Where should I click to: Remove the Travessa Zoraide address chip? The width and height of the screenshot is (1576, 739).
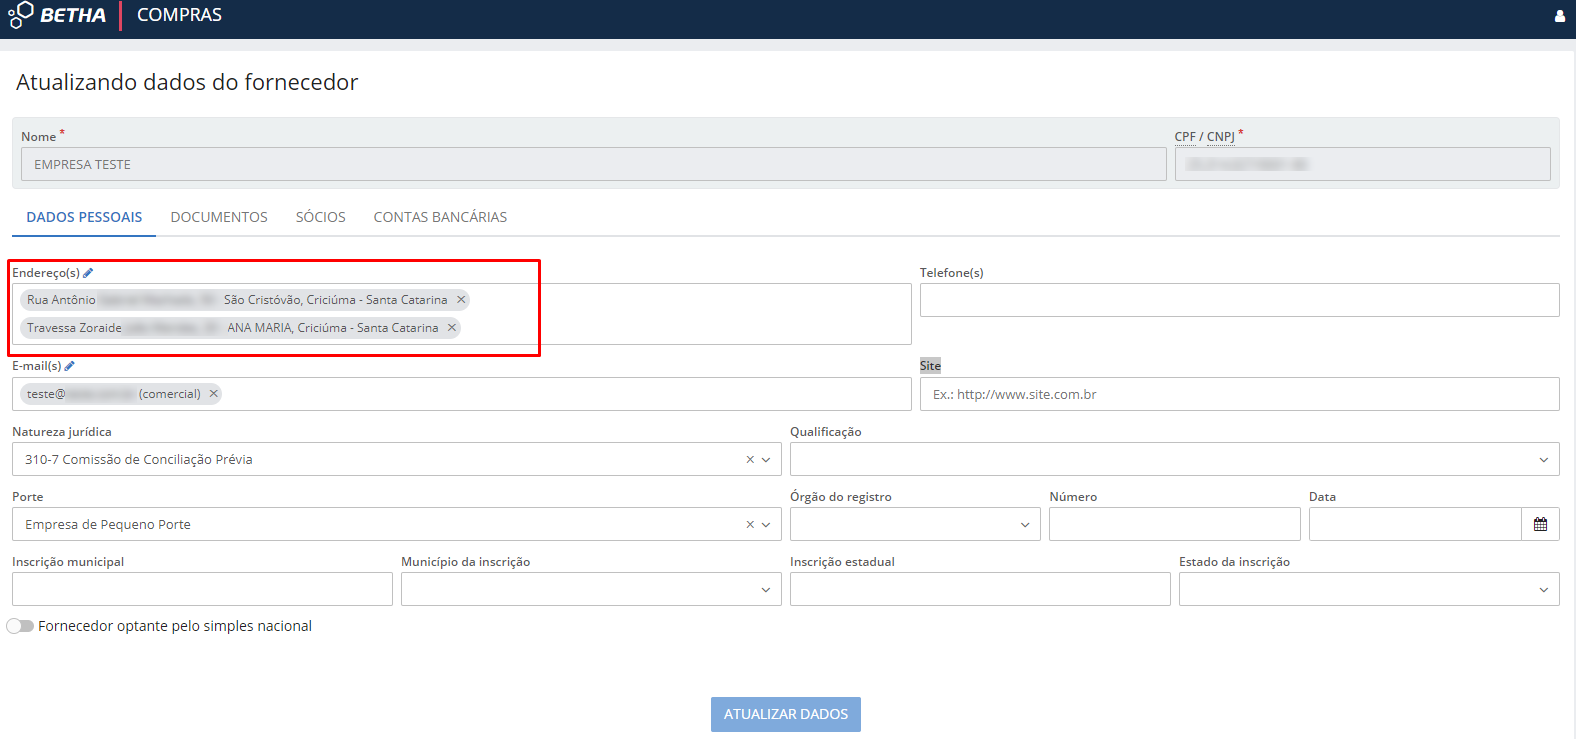pyautogui.click(x=452, y=328)
